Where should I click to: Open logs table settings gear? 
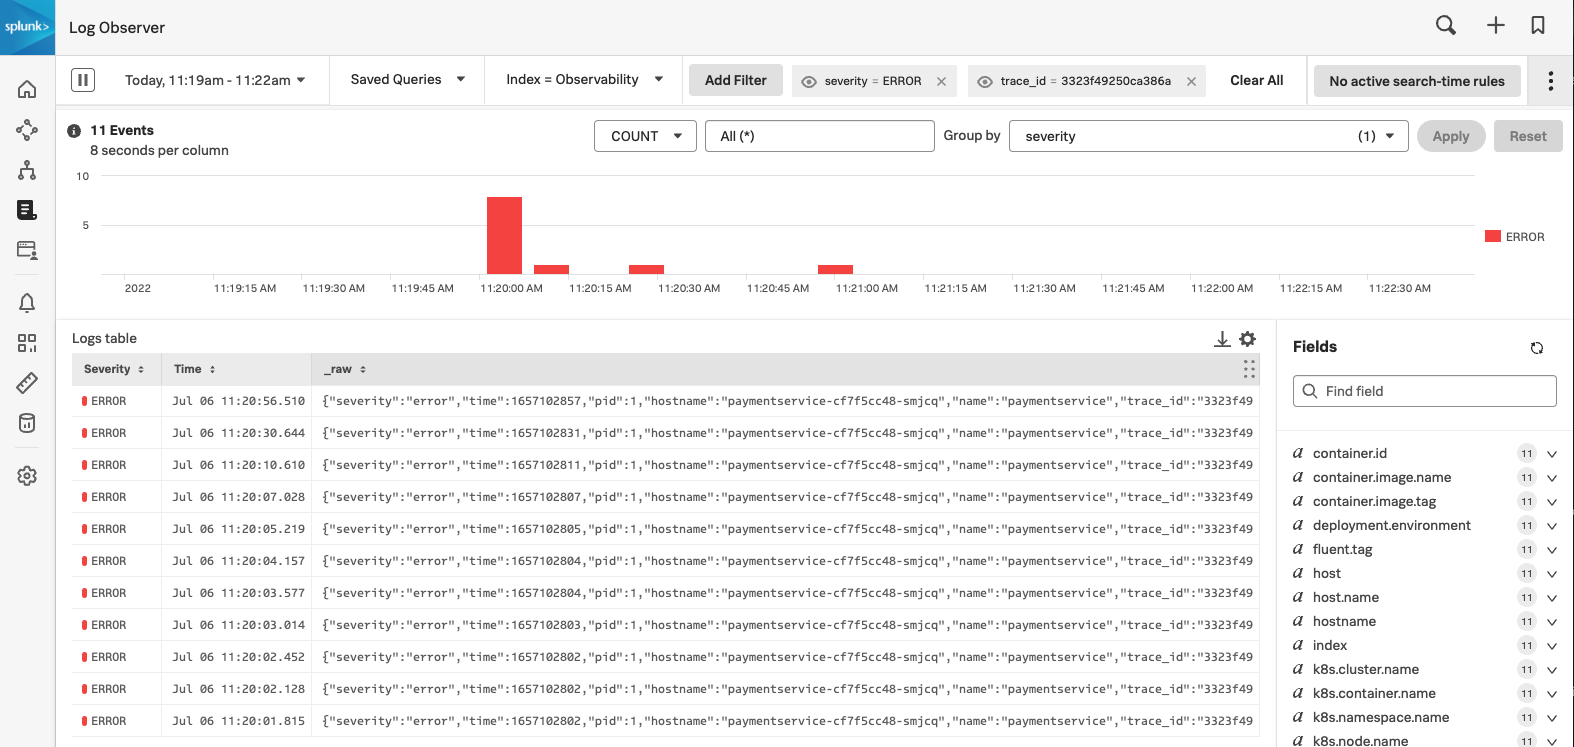click(1248, 339)
